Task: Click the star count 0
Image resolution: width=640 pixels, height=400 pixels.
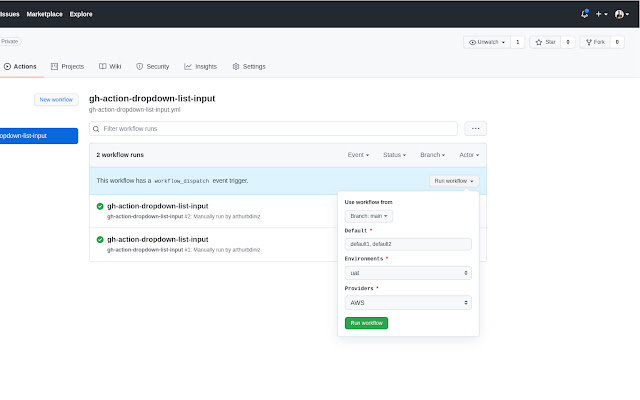Action: pos(568,42)
